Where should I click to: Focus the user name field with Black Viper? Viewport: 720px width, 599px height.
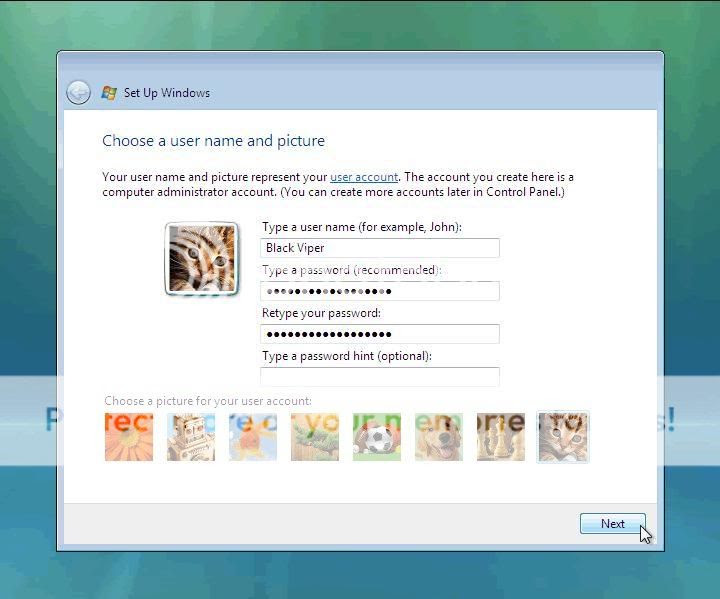point(380,248)
